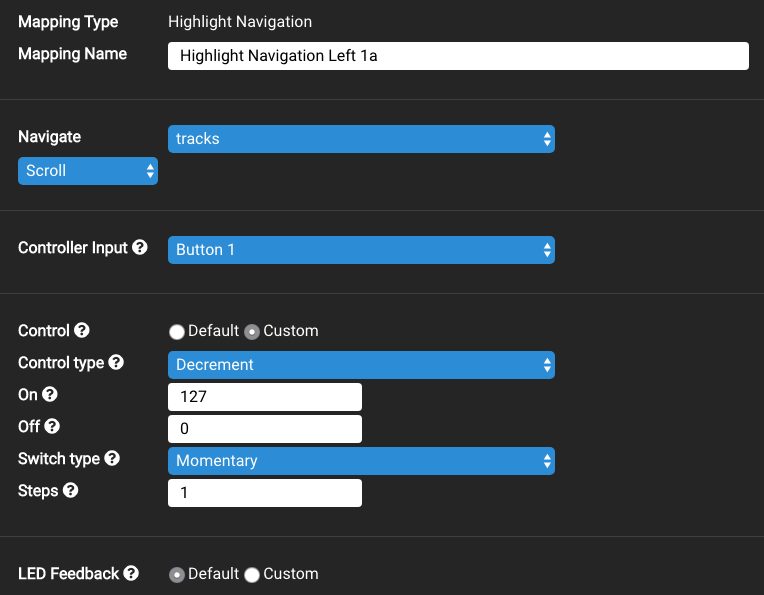Click help icon next to Controller Input
Image resolution: width=764 pixels, height=595 pixels.
coord(140,247)
